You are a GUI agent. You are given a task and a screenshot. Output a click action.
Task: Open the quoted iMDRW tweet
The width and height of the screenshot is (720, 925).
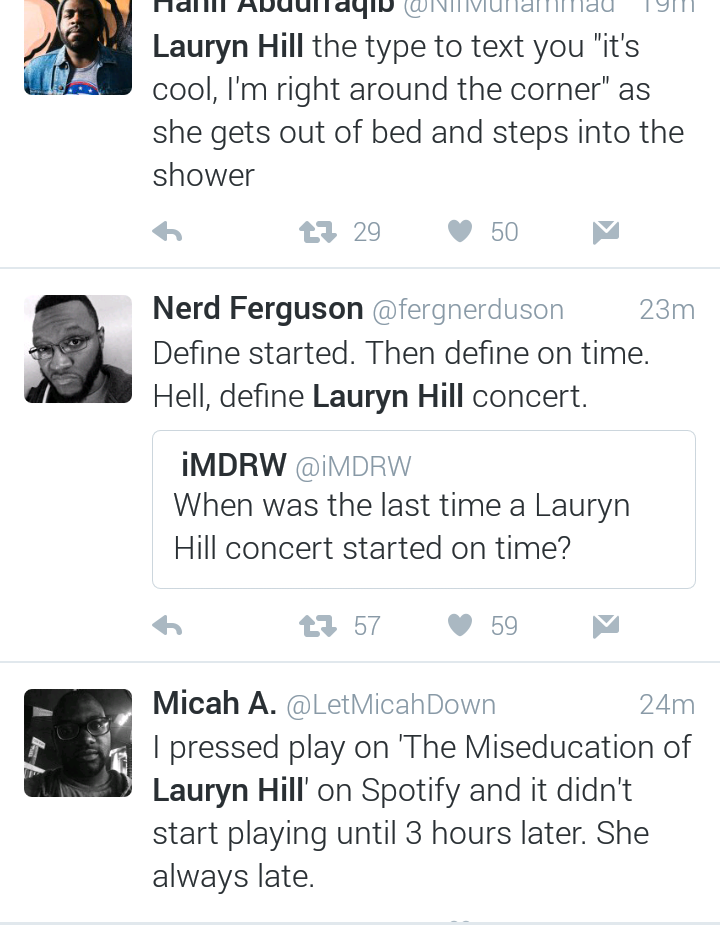pyautogui.click(x=424, y=509)
